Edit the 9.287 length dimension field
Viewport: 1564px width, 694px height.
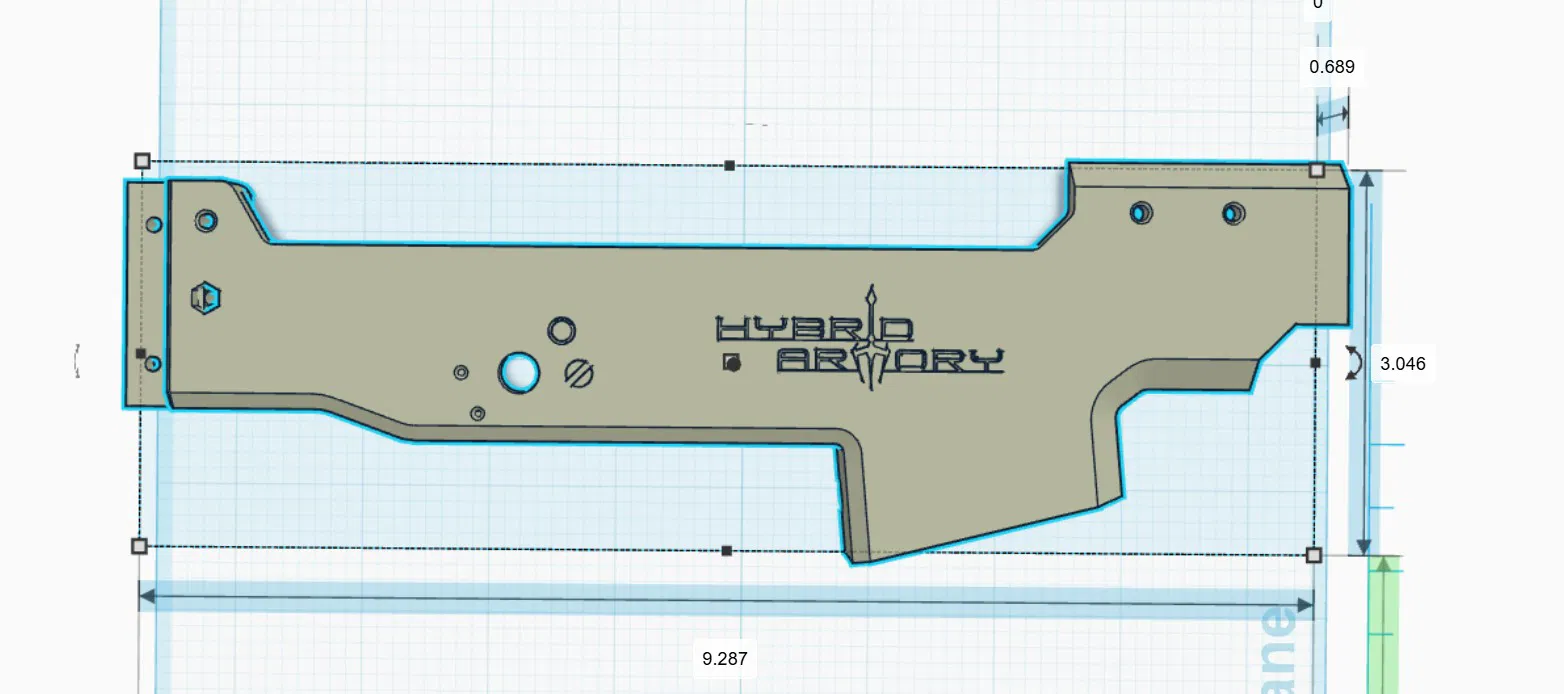point(725,659)
